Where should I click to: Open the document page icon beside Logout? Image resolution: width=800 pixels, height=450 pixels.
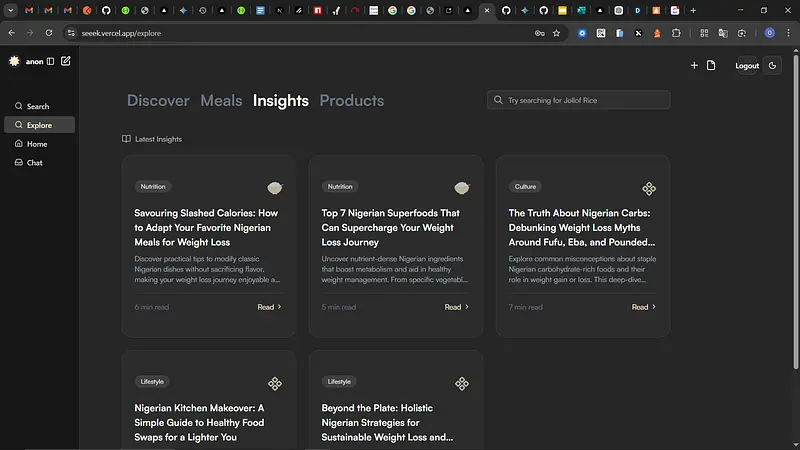711,66
